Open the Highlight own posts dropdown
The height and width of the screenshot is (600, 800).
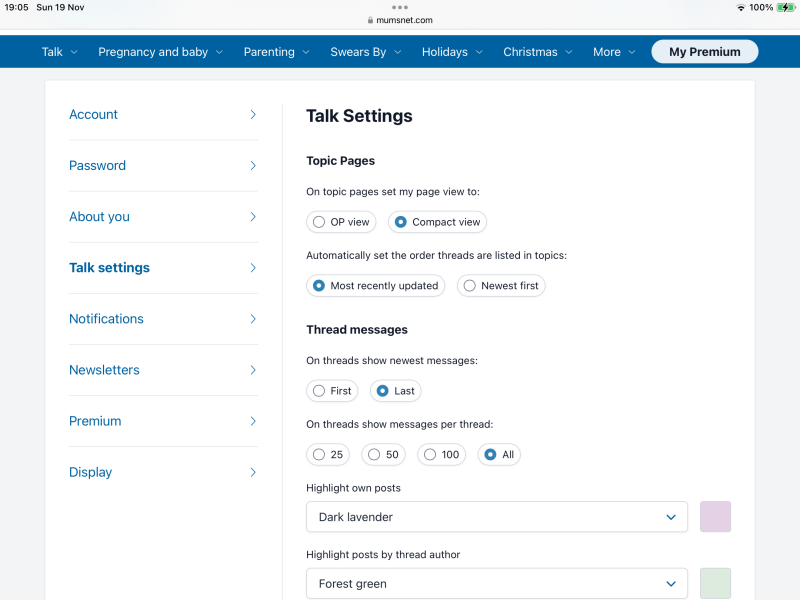pyautogui.click(x=496, y=517)
